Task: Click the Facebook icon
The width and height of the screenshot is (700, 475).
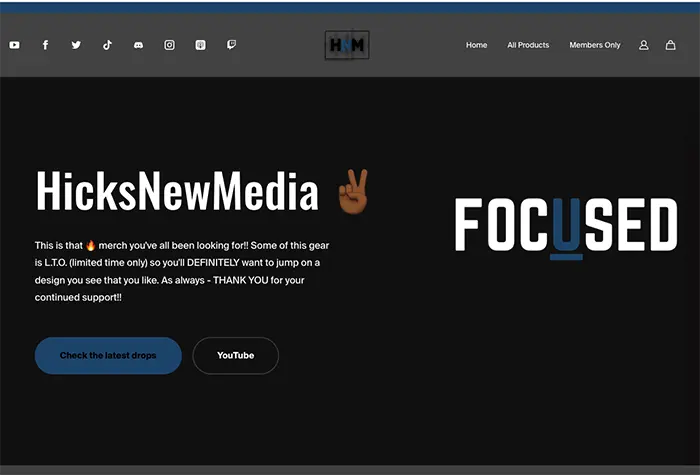Action: click(45, 45)
